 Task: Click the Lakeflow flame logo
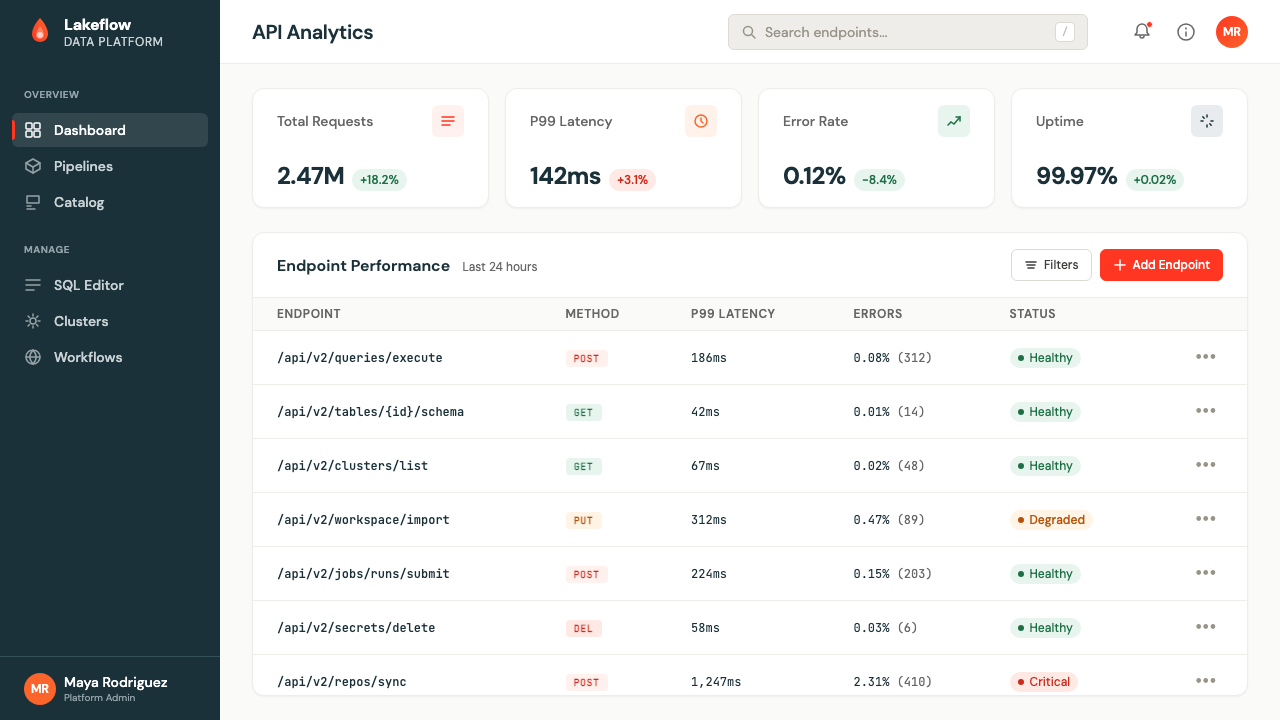point(40,31)
